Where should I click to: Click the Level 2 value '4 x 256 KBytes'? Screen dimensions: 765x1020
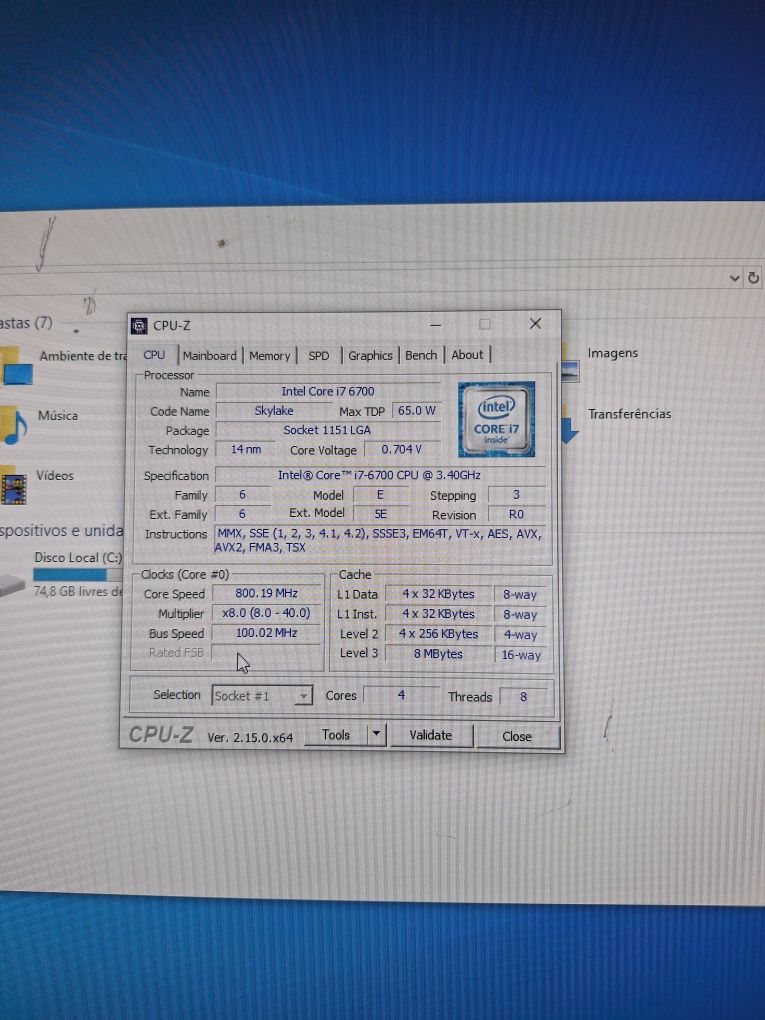point(438,634)
